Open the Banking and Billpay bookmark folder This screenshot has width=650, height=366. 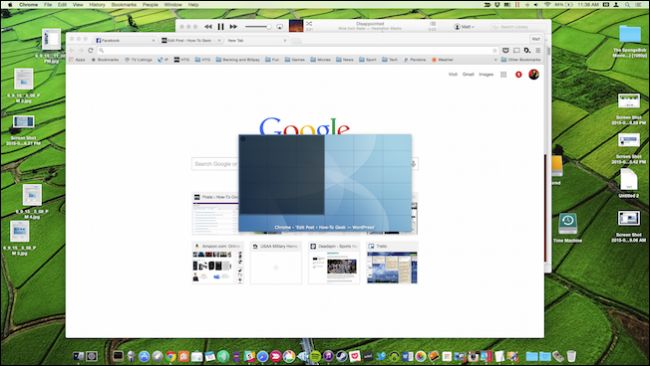pos(238,60)
